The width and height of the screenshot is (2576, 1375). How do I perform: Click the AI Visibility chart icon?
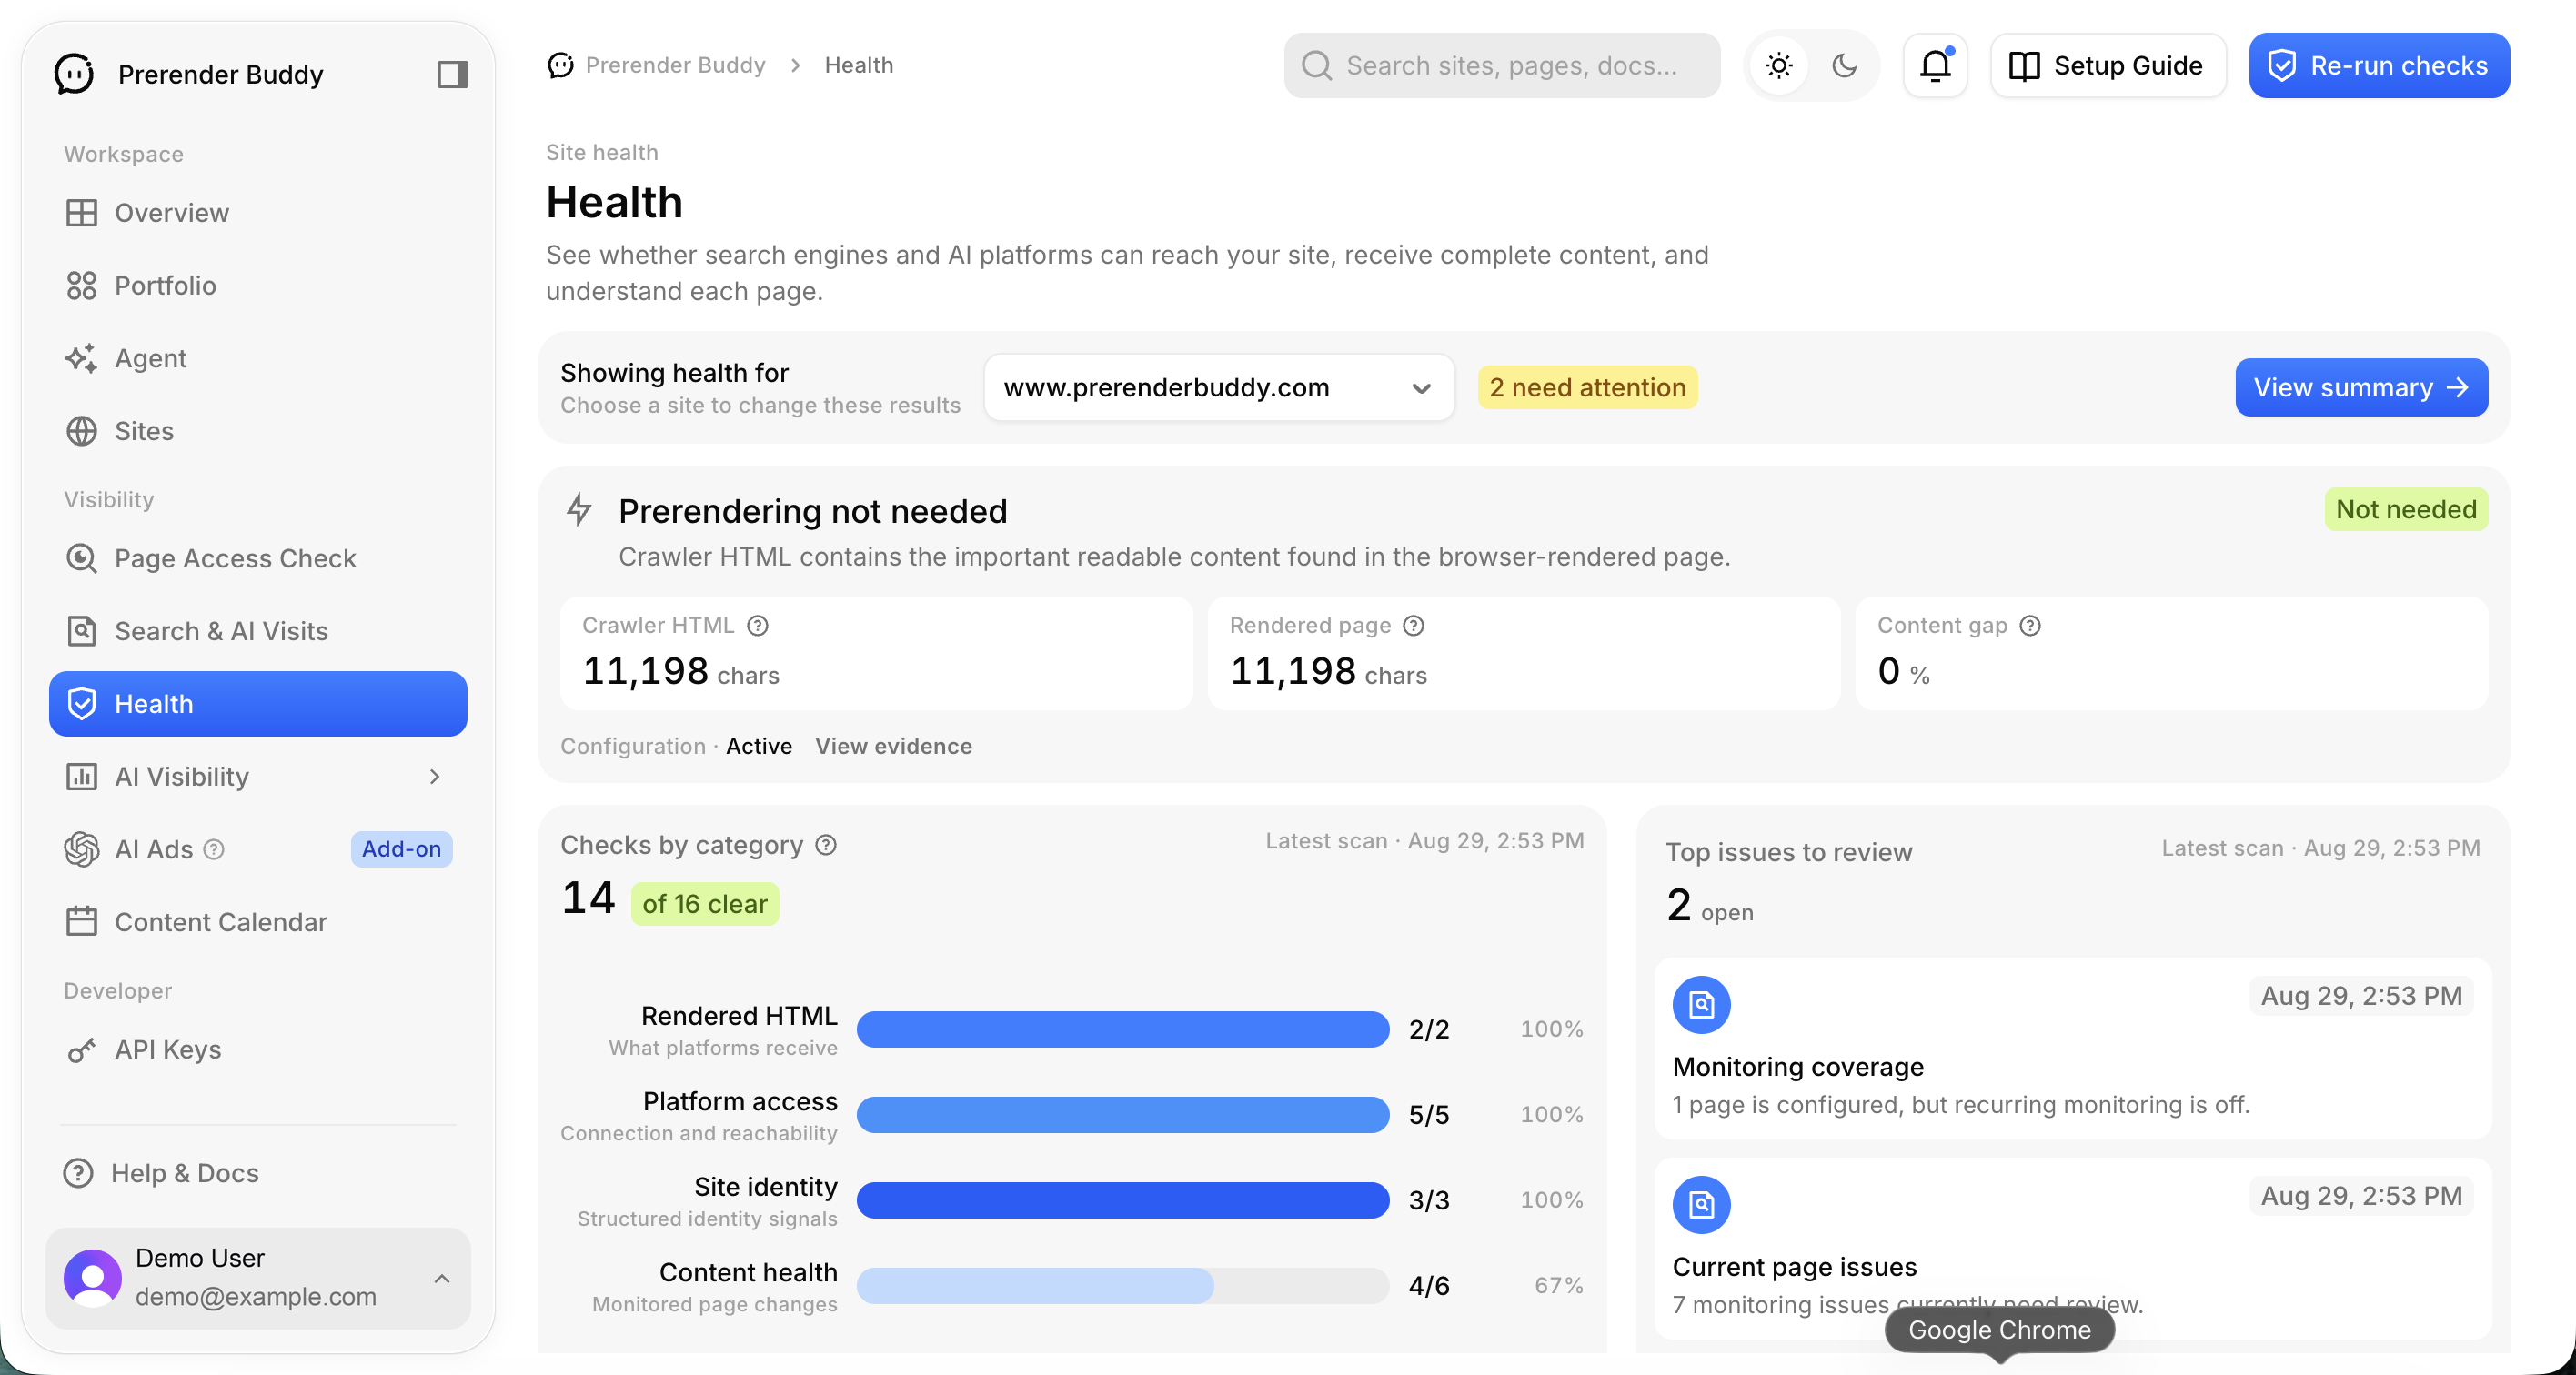point(81,777)
